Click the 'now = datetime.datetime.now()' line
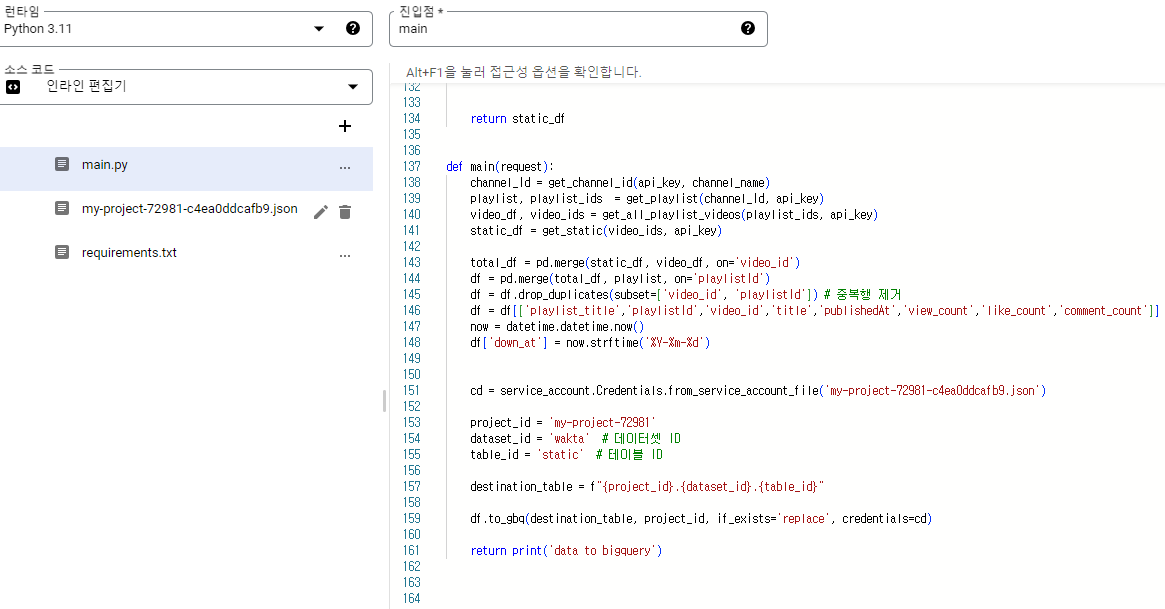The width and height of the screenshot is (1165, 609). point(557,327)
